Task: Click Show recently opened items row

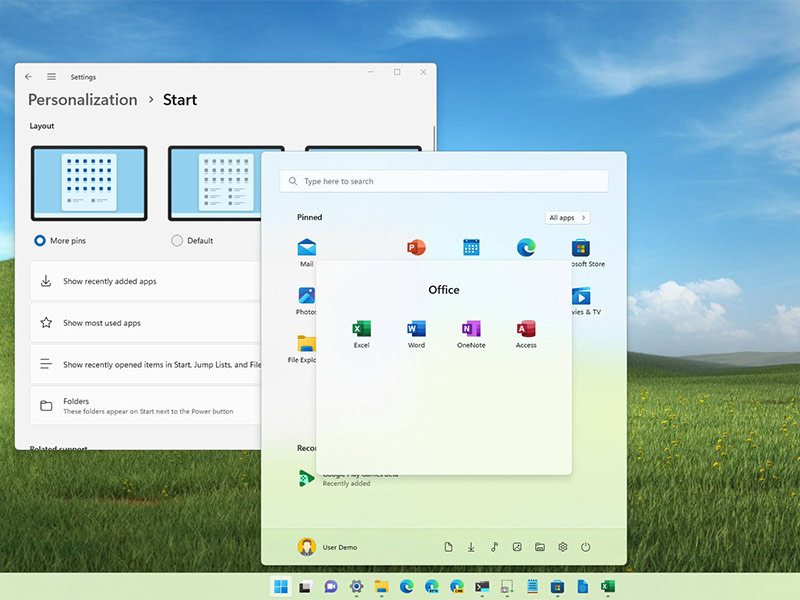Action: click(x=146, y=364)
